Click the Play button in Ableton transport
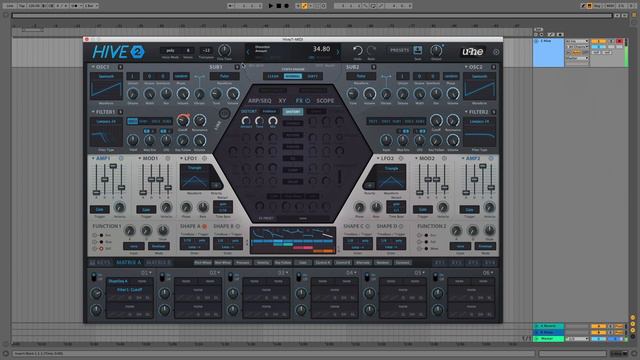 271,6
